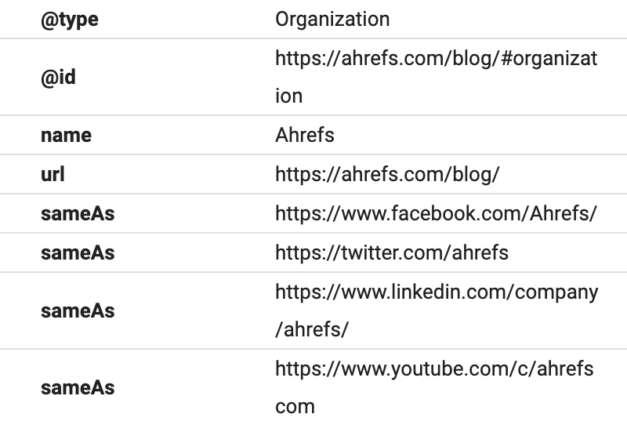Open the youtube.com/c/ahrefs URL line
The width and height of the screenshot is (627, 425).
click(435, 367)
